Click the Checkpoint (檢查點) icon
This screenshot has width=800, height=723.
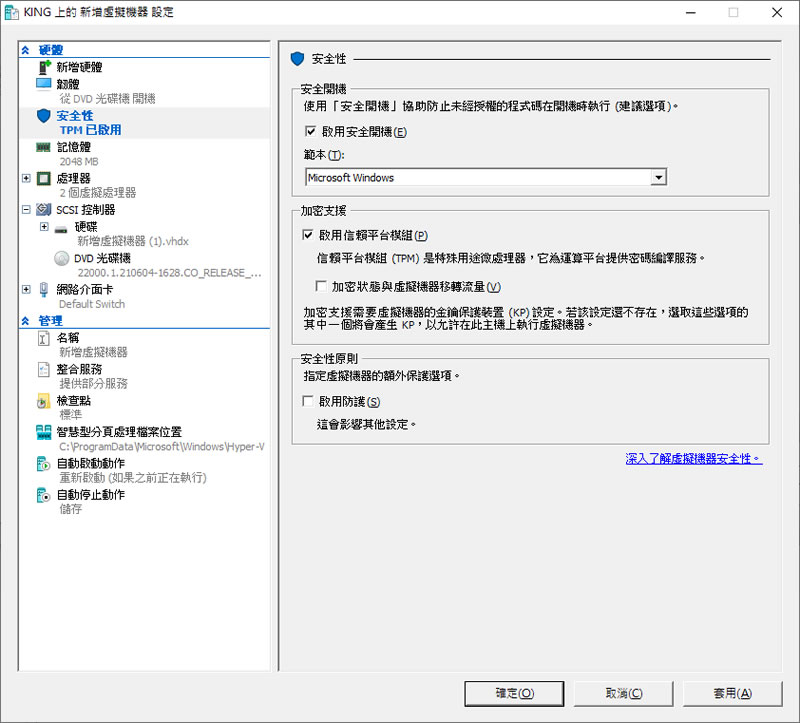pos(44,401)
